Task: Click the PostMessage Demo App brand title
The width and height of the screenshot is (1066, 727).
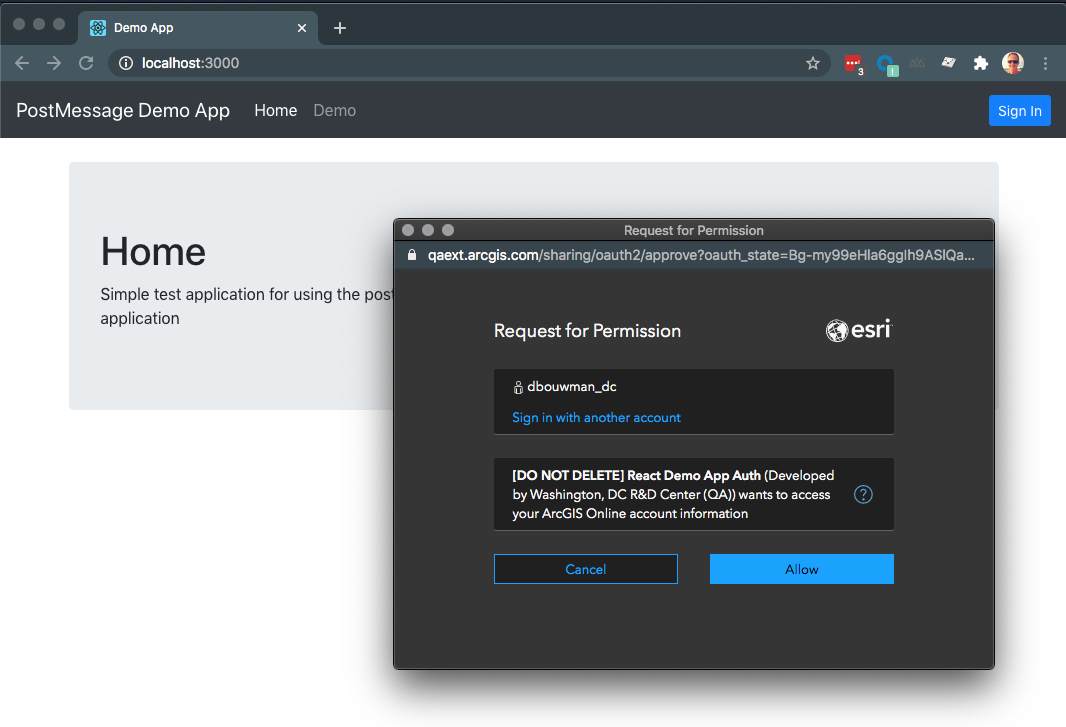Action: coord(123,110)
